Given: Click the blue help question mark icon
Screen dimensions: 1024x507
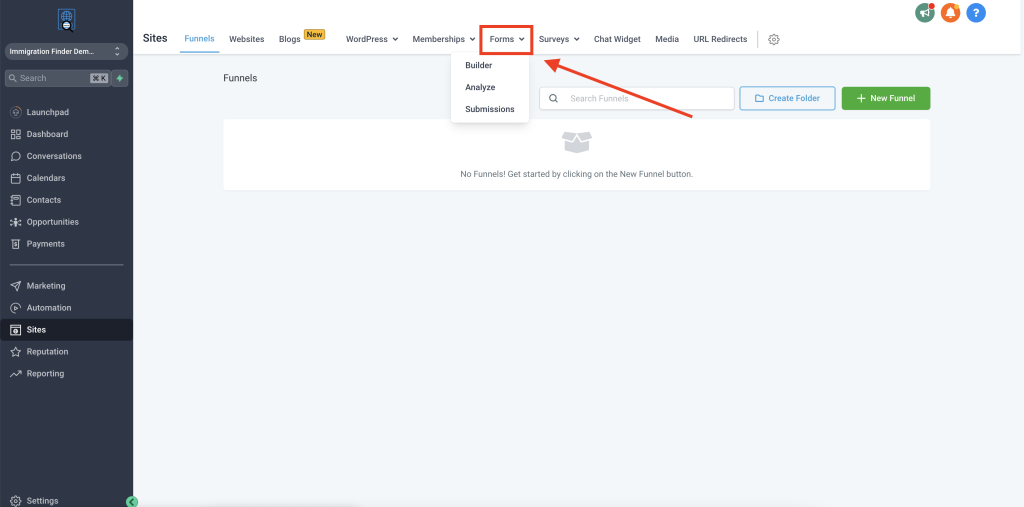Looking at the screenshot, I should (976, 13).
